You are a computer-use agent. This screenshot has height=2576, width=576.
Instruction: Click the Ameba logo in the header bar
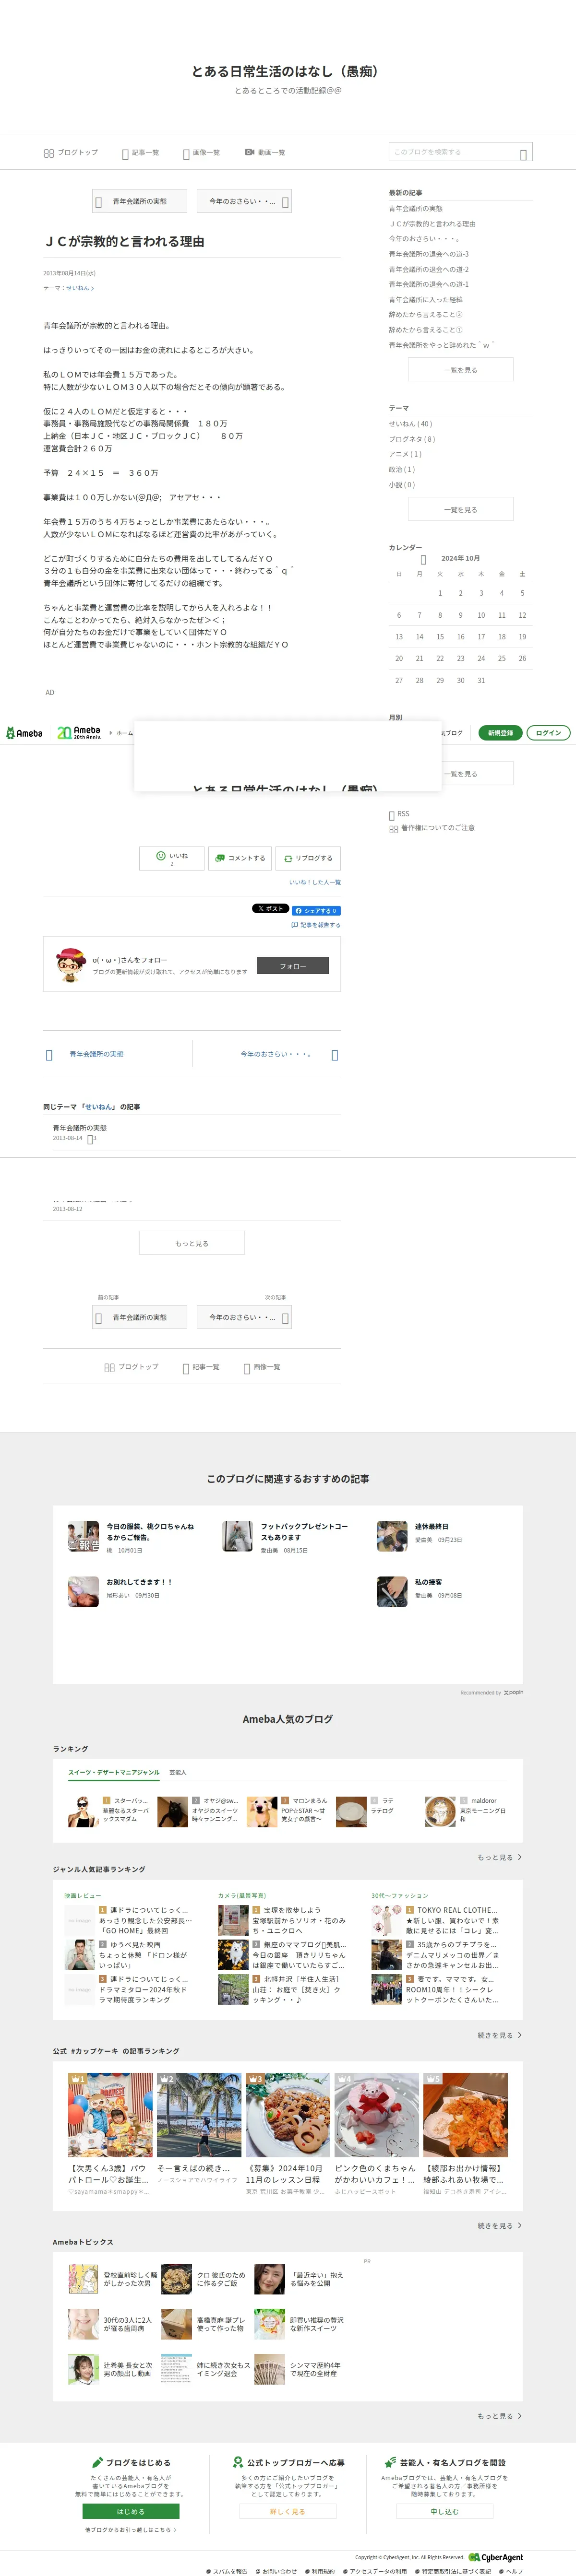24,733
